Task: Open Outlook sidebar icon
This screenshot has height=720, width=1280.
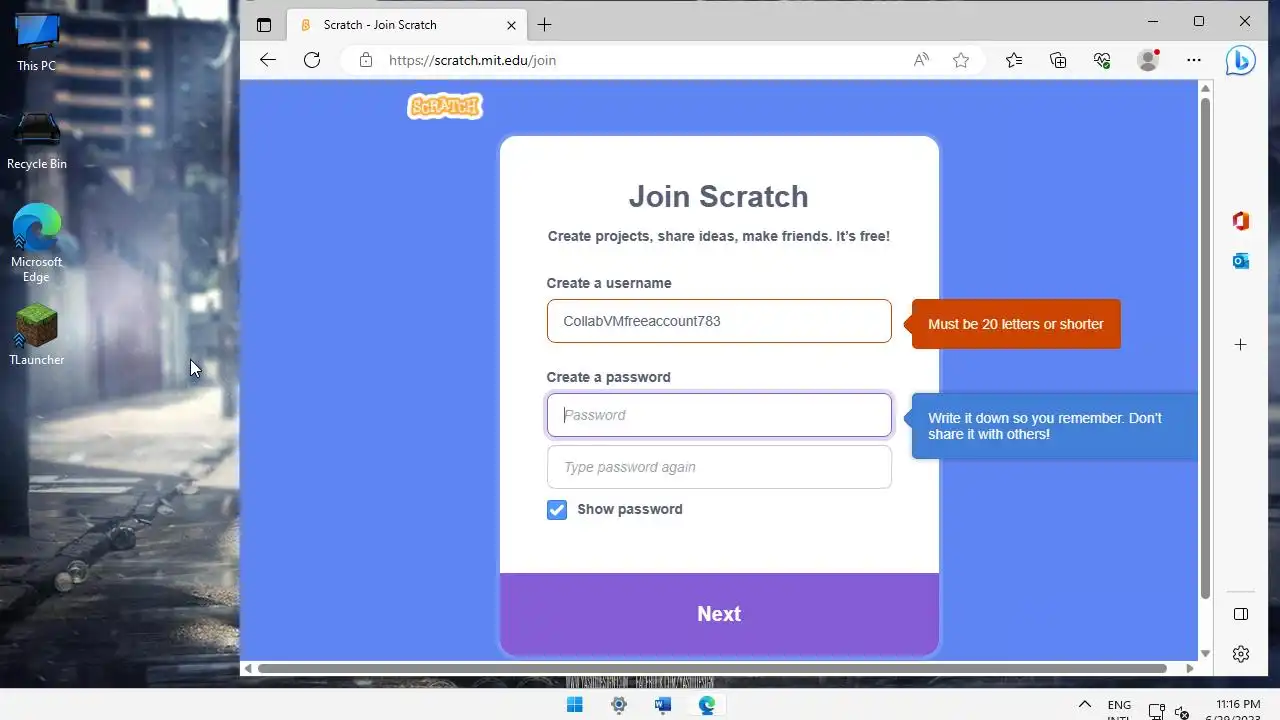Action: coord(1241,261)
